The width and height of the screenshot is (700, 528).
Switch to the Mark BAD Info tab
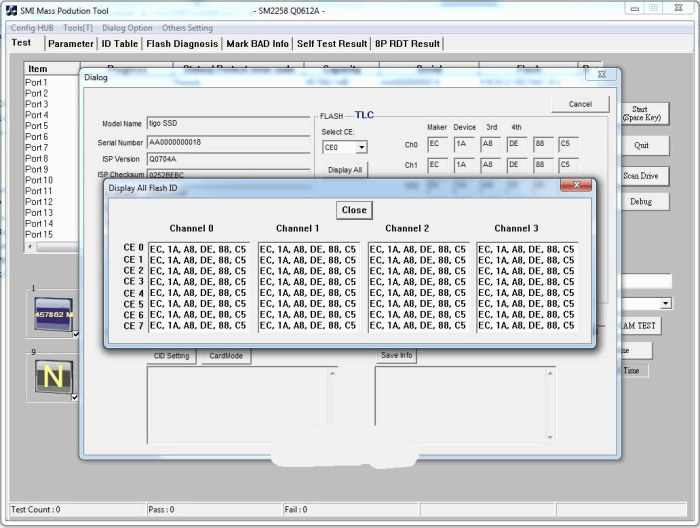coord(257,44)
